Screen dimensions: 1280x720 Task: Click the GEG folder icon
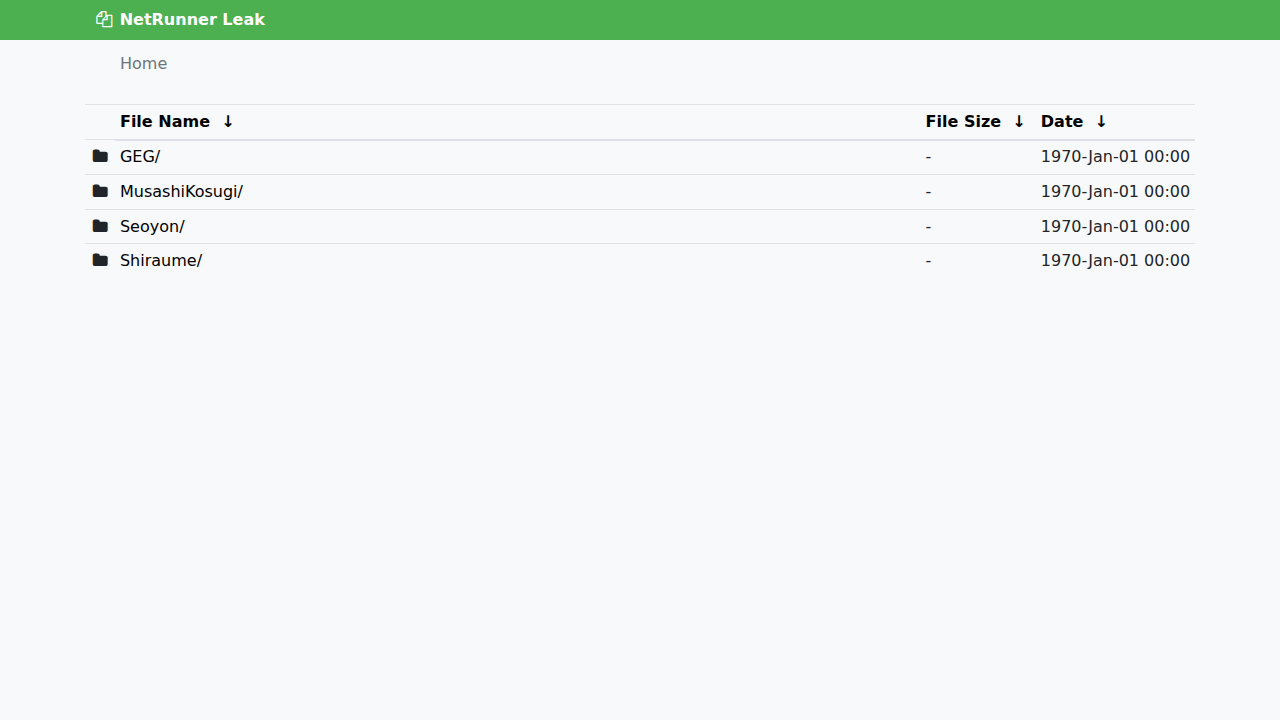[x=100, y=156]
